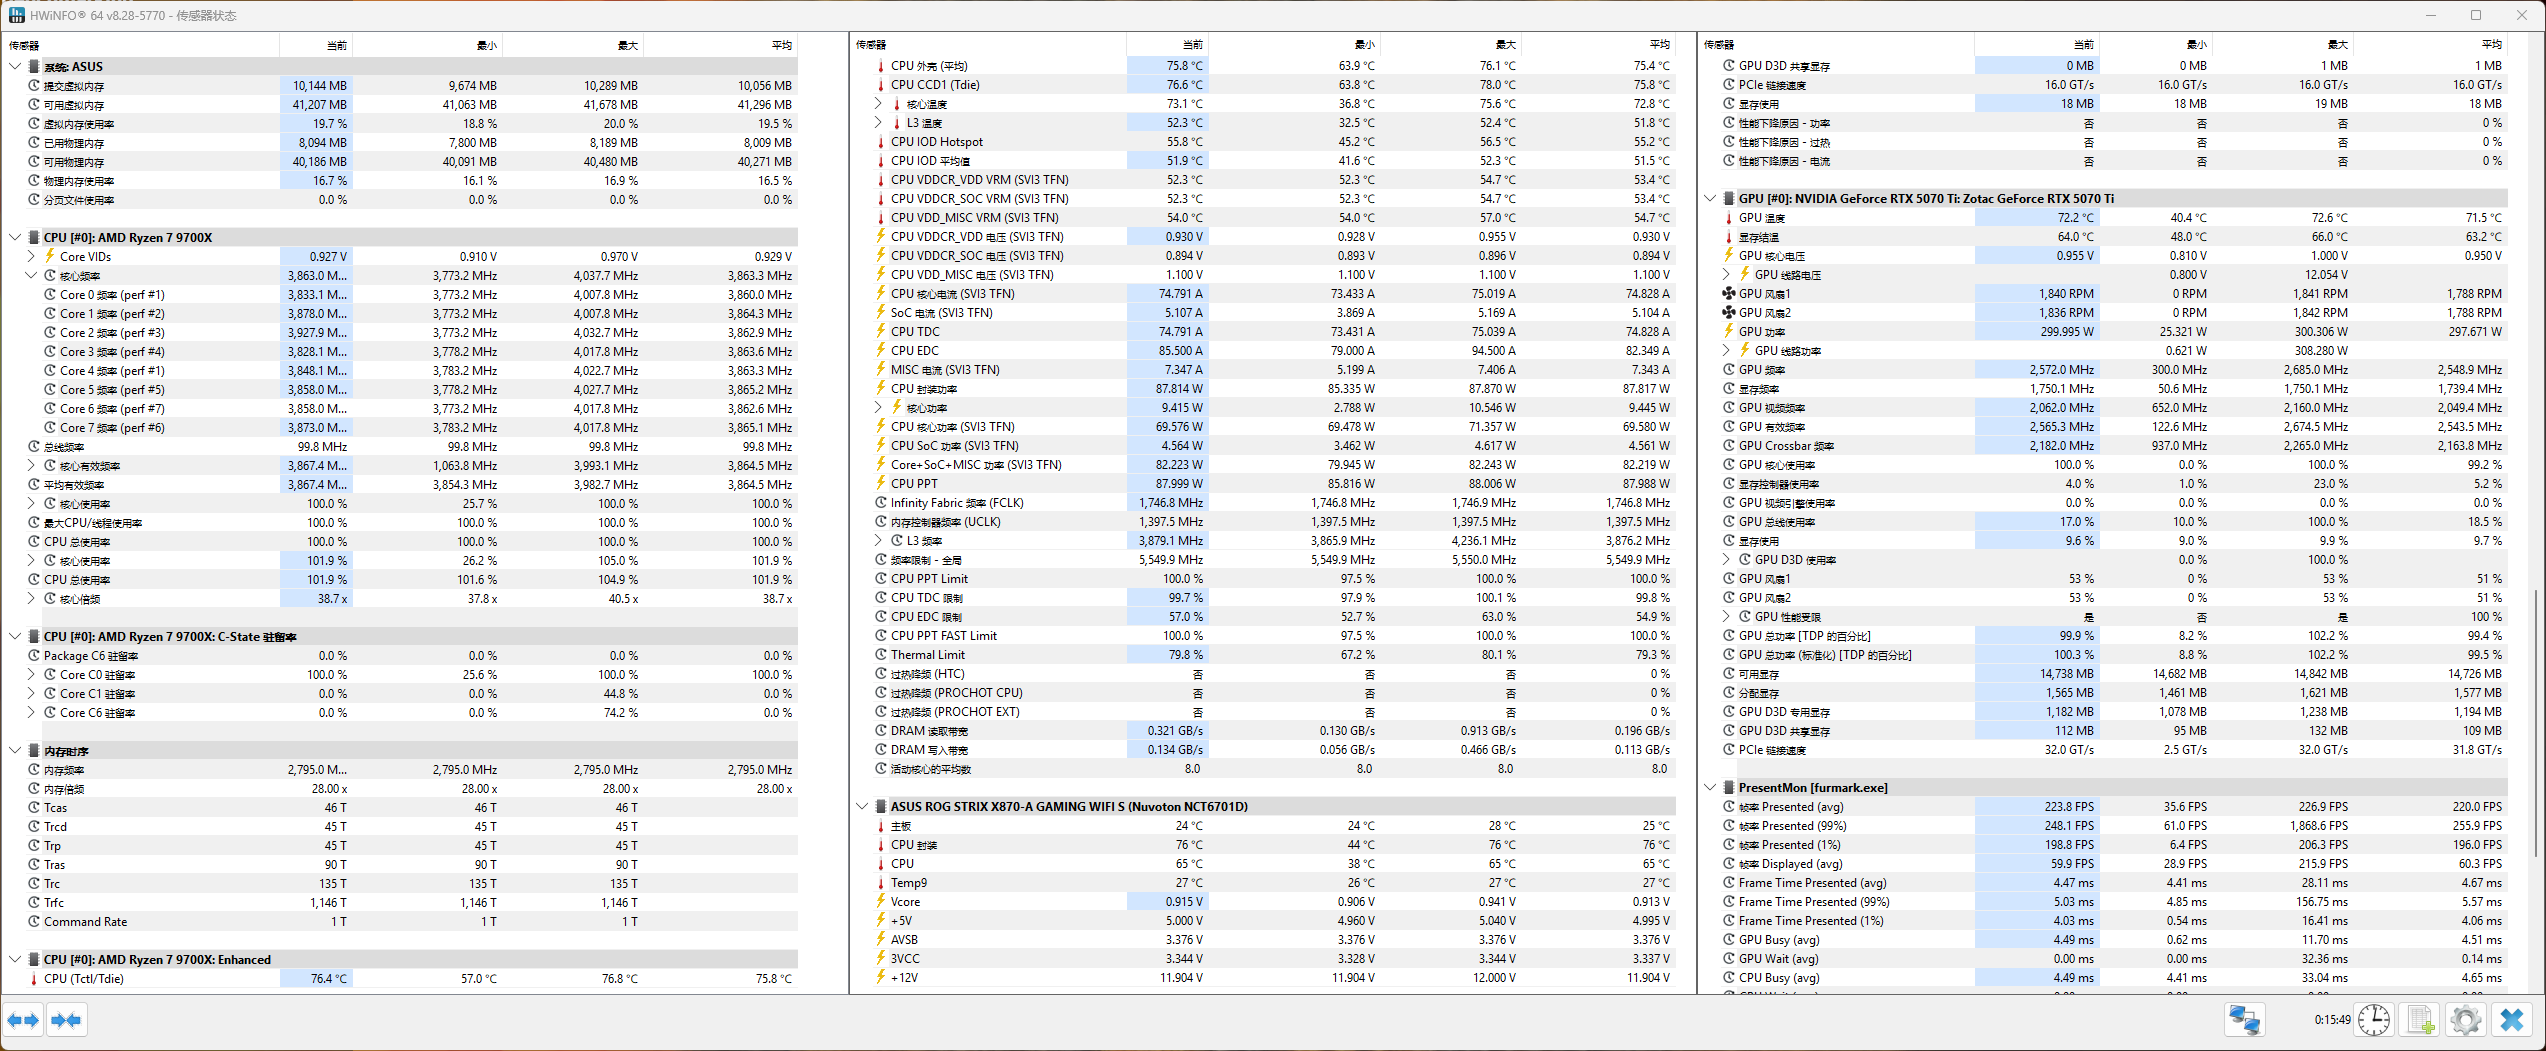Click the 299.995 W GPU power value
This screenshot has height=1051, width=2546.
tap(2067, 332)
